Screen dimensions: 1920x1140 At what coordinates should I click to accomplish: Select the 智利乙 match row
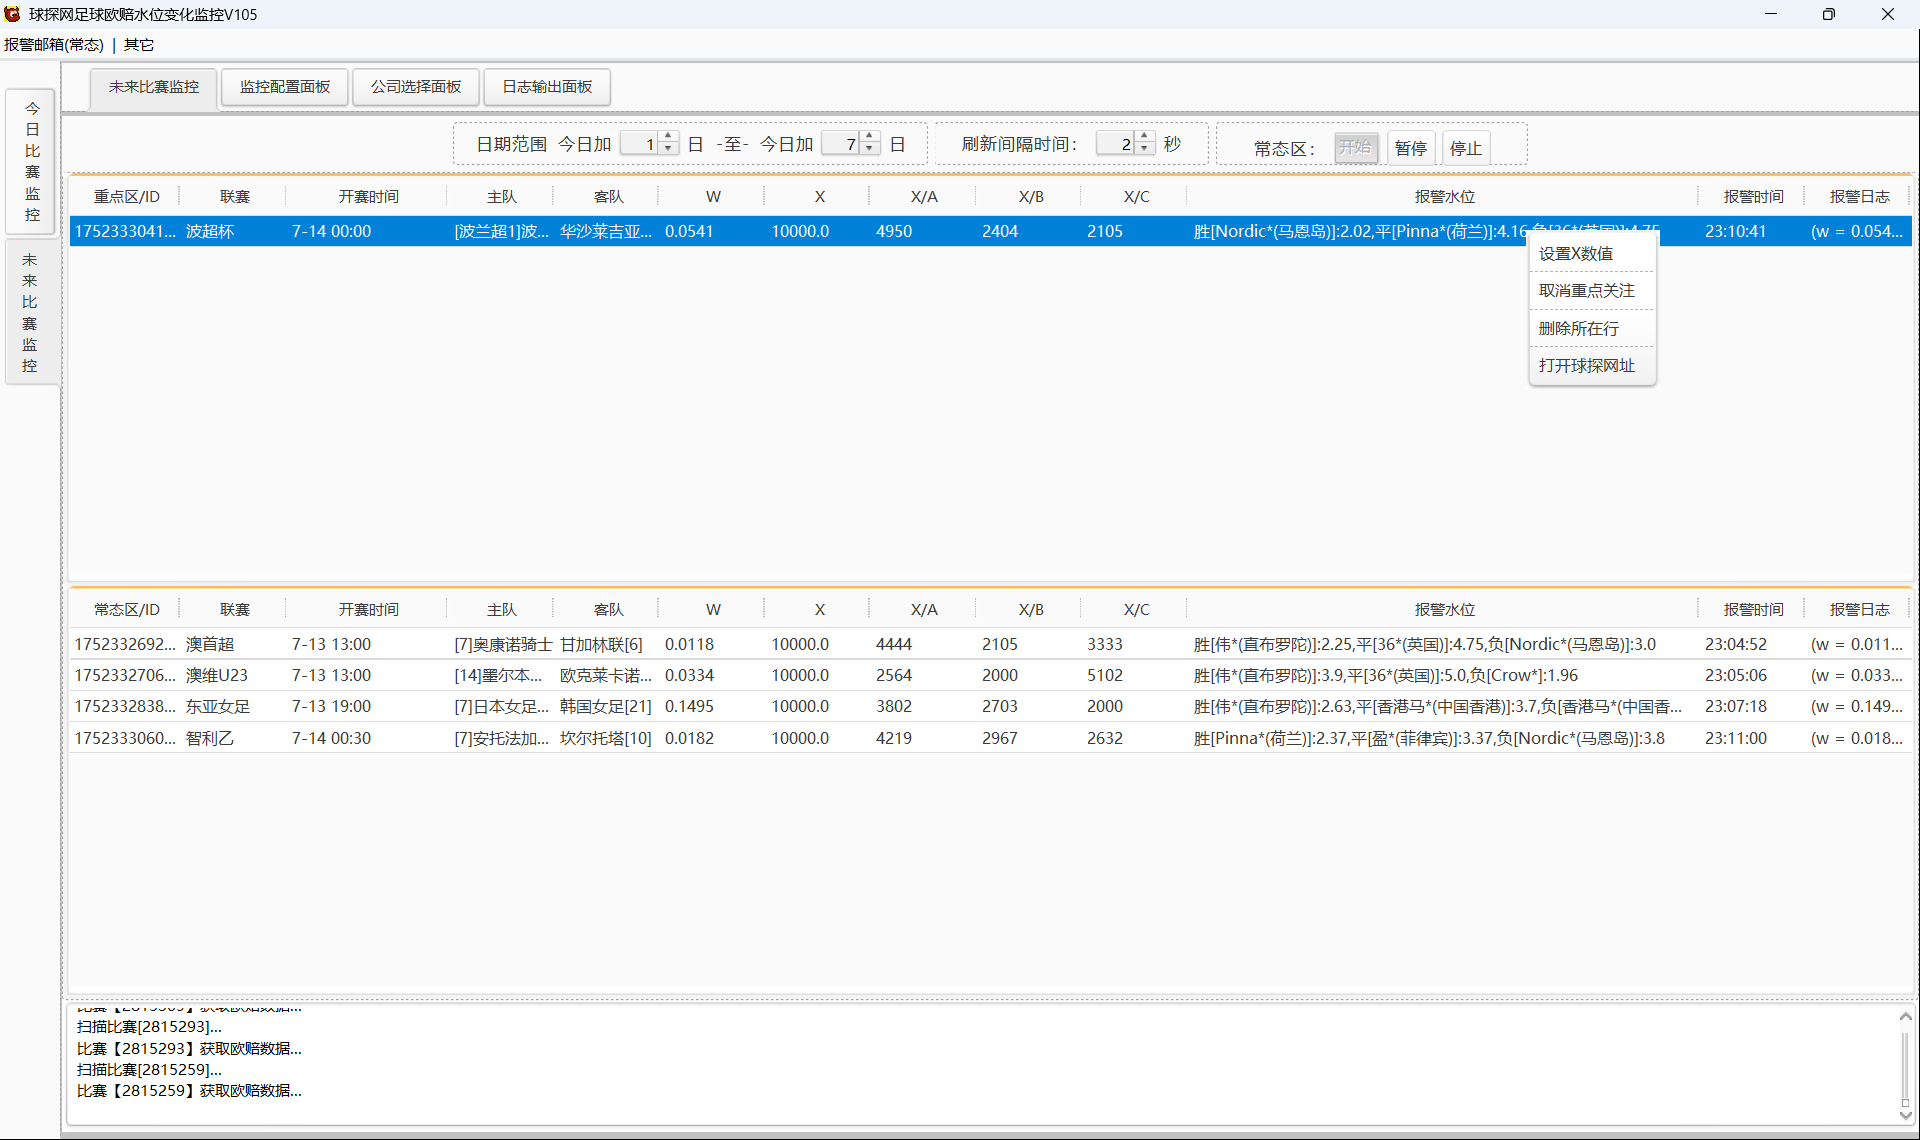pyautogui.click(x=990, y=739)
